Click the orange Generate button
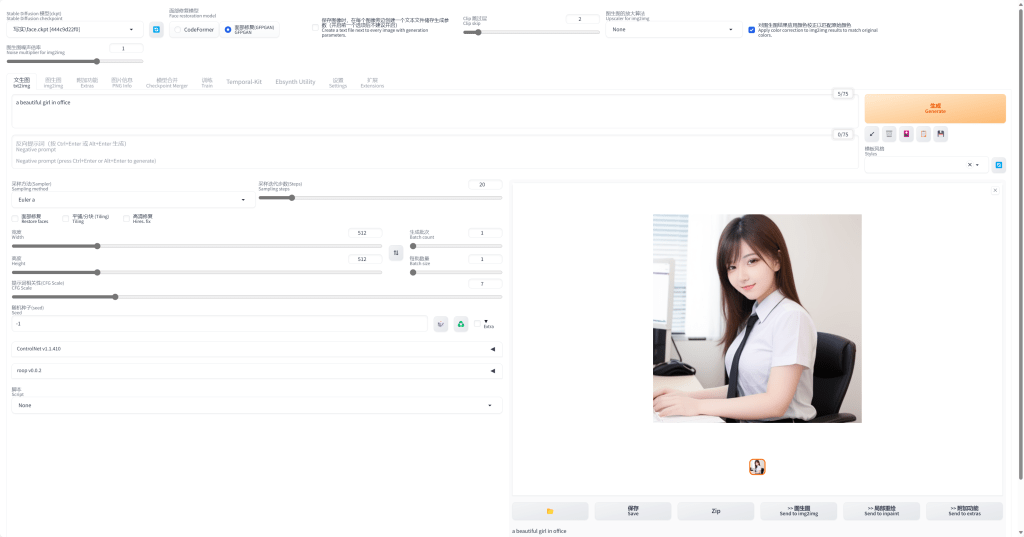 [x=934, y=108]
